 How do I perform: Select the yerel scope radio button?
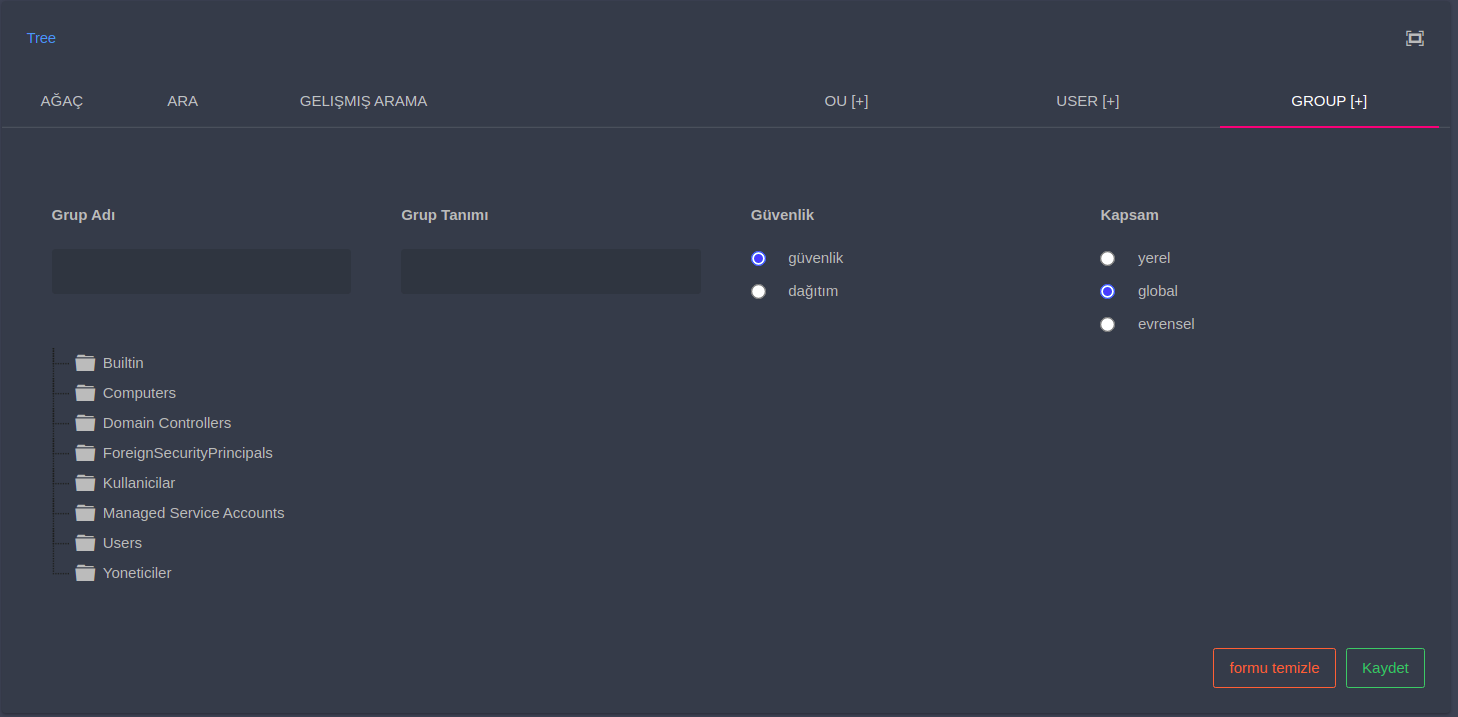pos(1107,258)
